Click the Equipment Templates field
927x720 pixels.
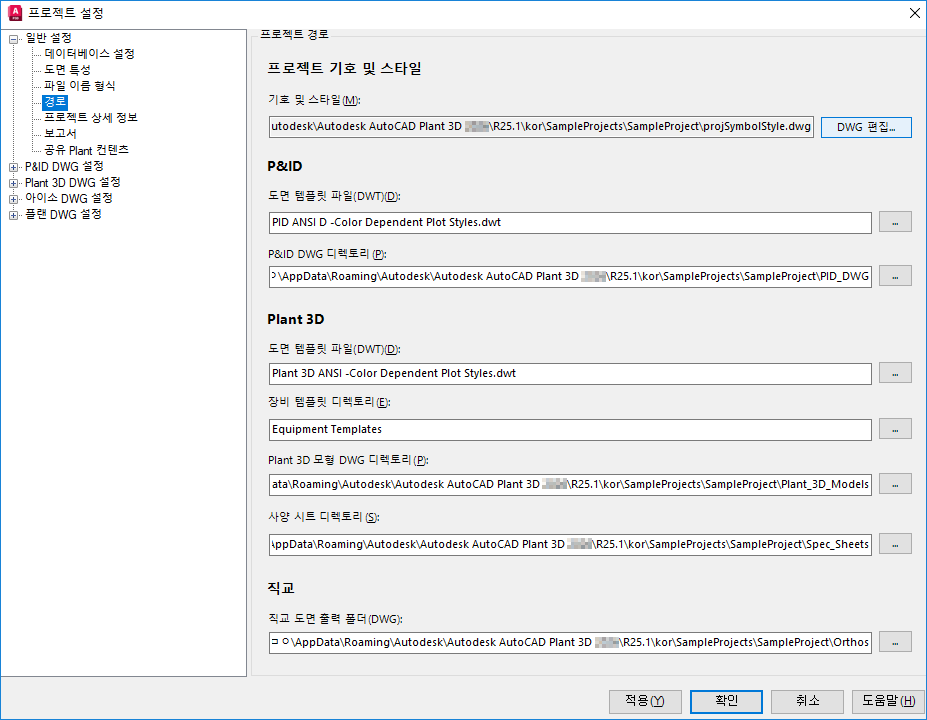(570, 430)
